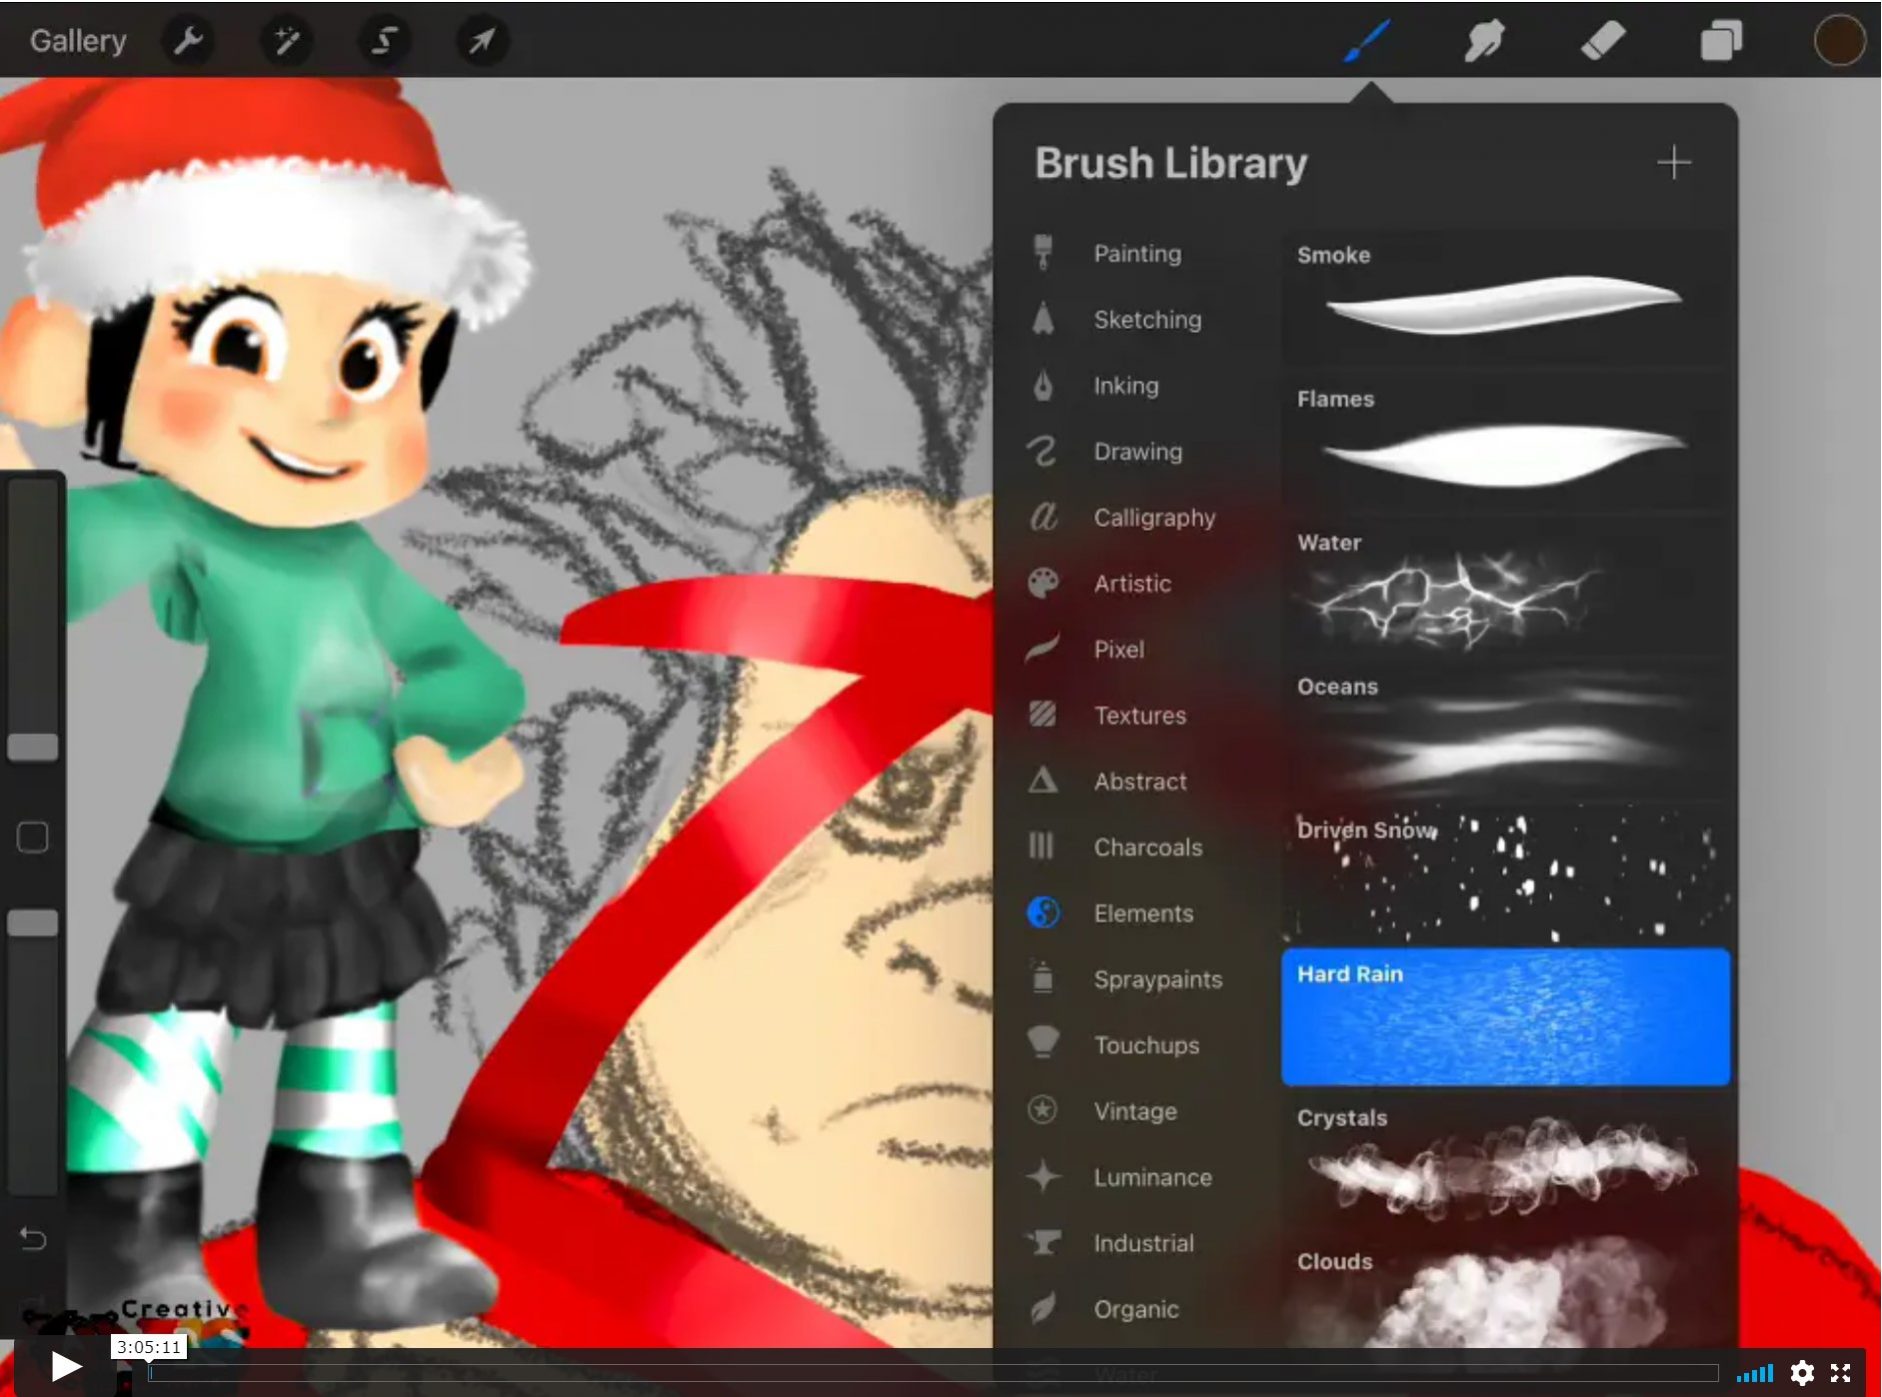Open the Layers panel
Viewport: 1882px width, 1397px height.
point(1721,40)
